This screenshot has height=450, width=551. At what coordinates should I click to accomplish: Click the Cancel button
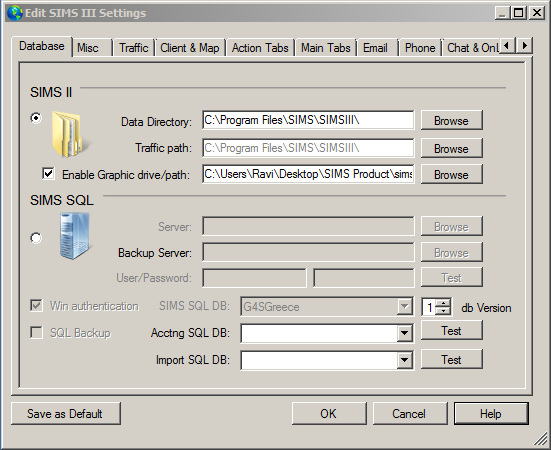(x=410, y=413)
